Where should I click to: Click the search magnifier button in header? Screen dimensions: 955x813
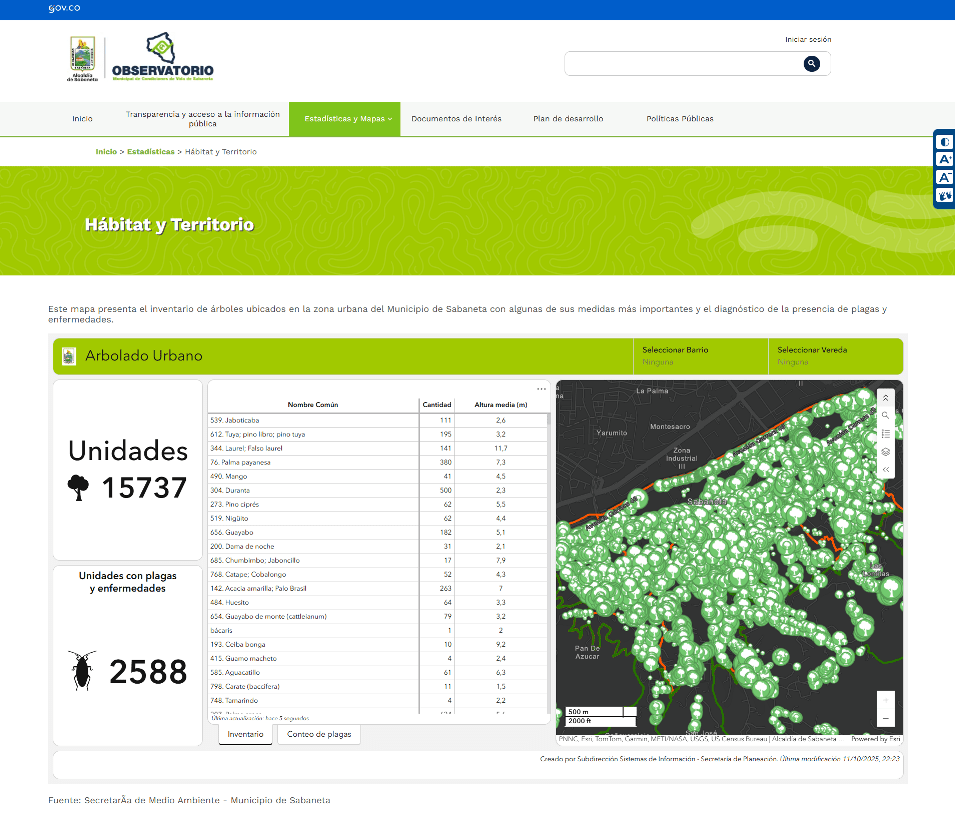pos(812,64)
